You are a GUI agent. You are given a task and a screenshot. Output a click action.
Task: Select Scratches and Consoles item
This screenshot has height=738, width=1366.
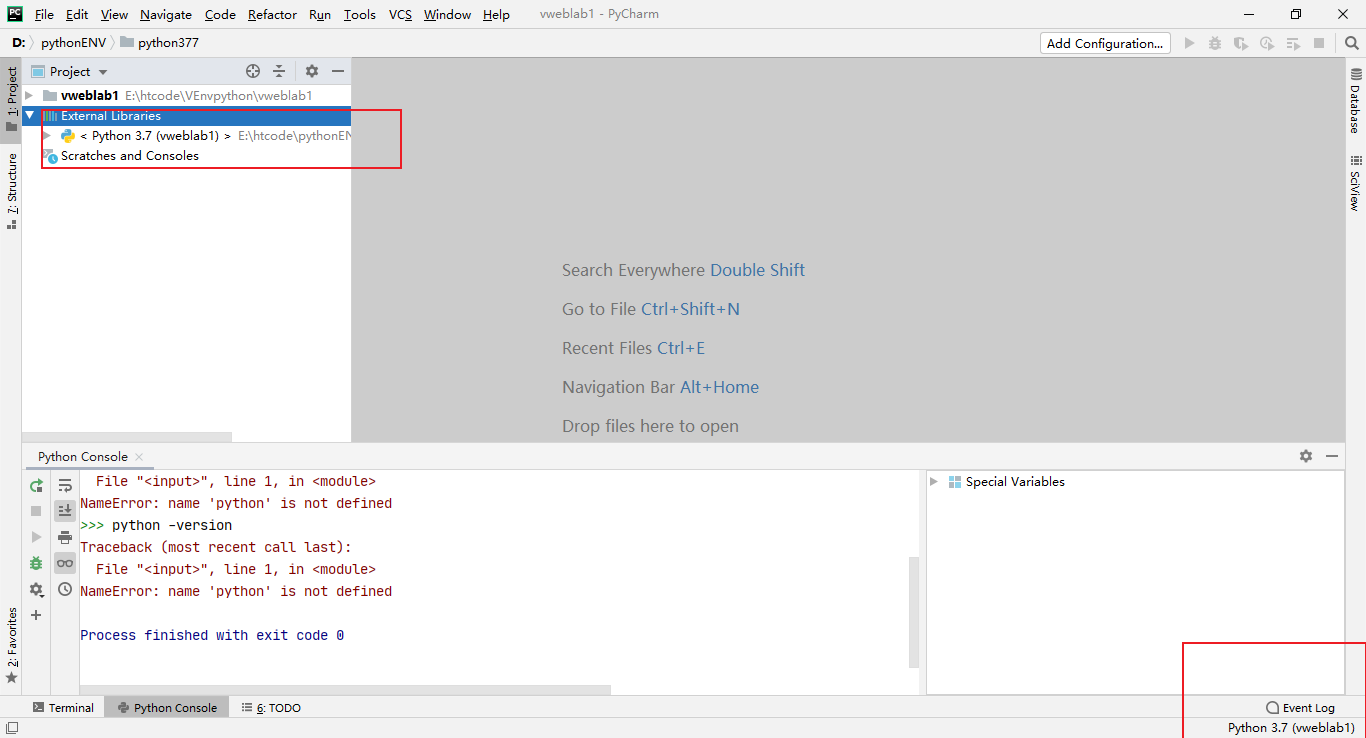click(x=129, y=156)
